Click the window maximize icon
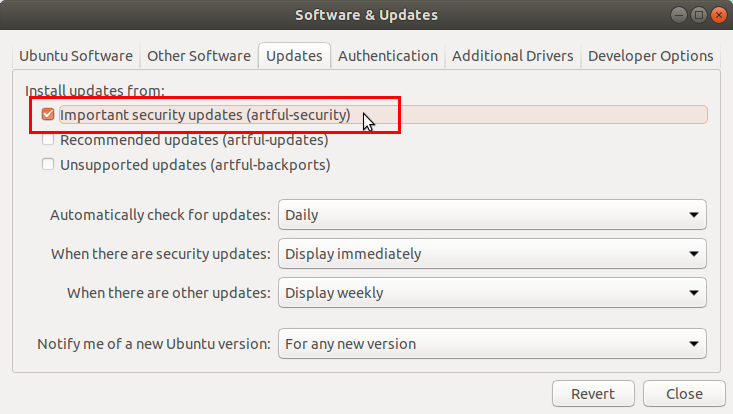This screenshot has width=733, height=414. [x=697, y=15]
